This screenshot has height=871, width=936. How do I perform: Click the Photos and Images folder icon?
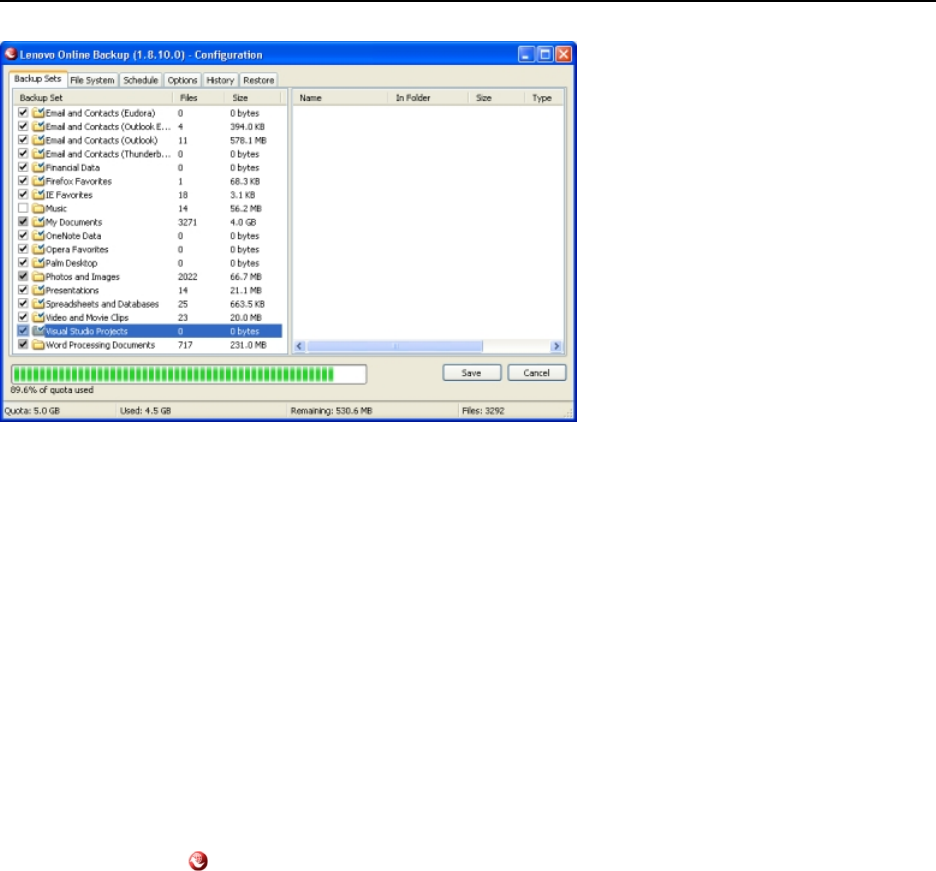coord(39,276)
